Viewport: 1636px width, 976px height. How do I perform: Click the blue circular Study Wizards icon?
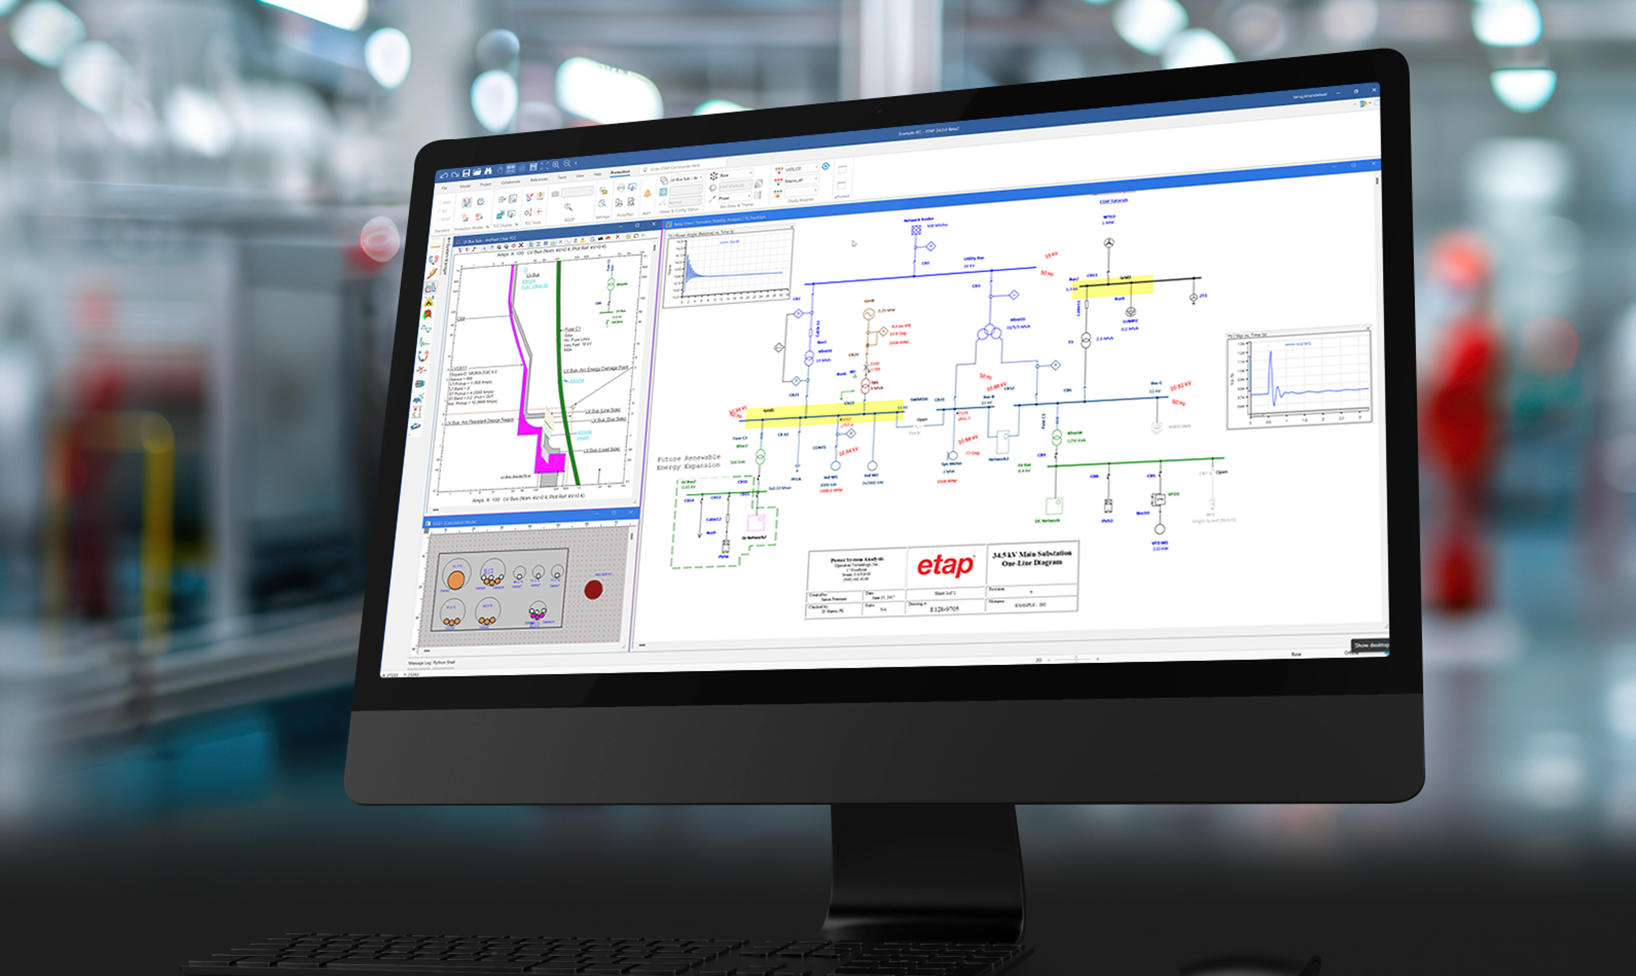tap(825, 166)
